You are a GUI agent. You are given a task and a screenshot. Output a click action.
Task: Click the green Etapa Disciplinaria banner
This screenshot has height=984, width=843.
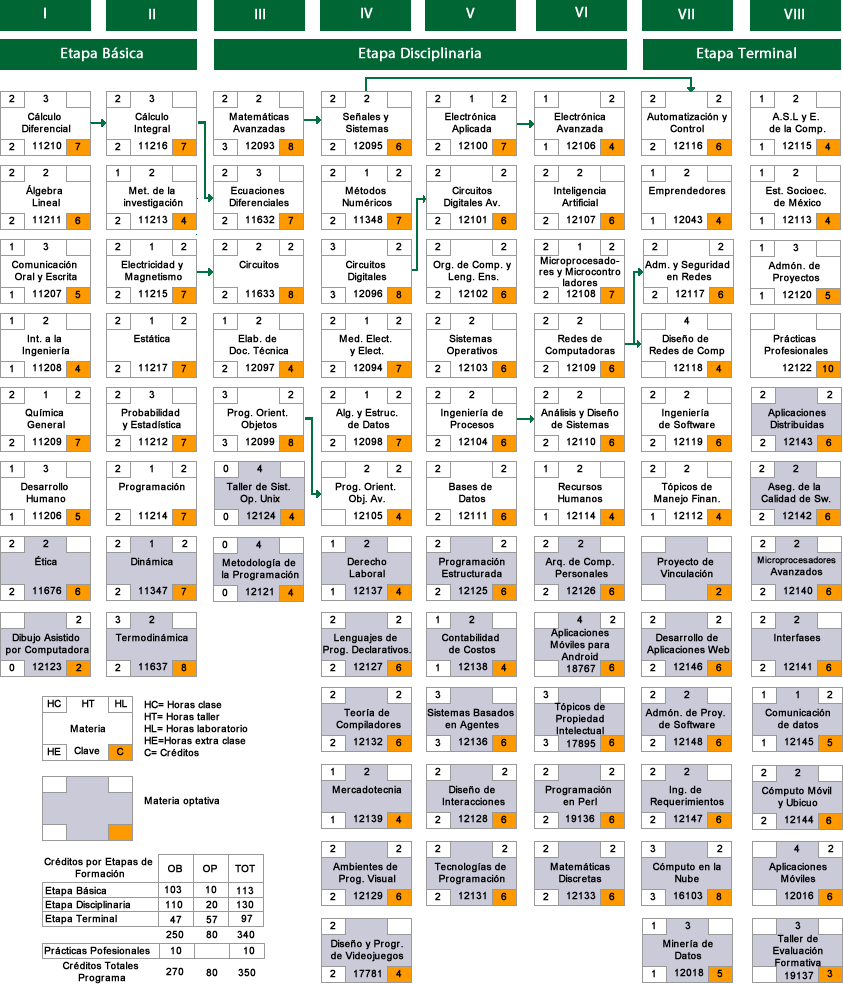420,54
